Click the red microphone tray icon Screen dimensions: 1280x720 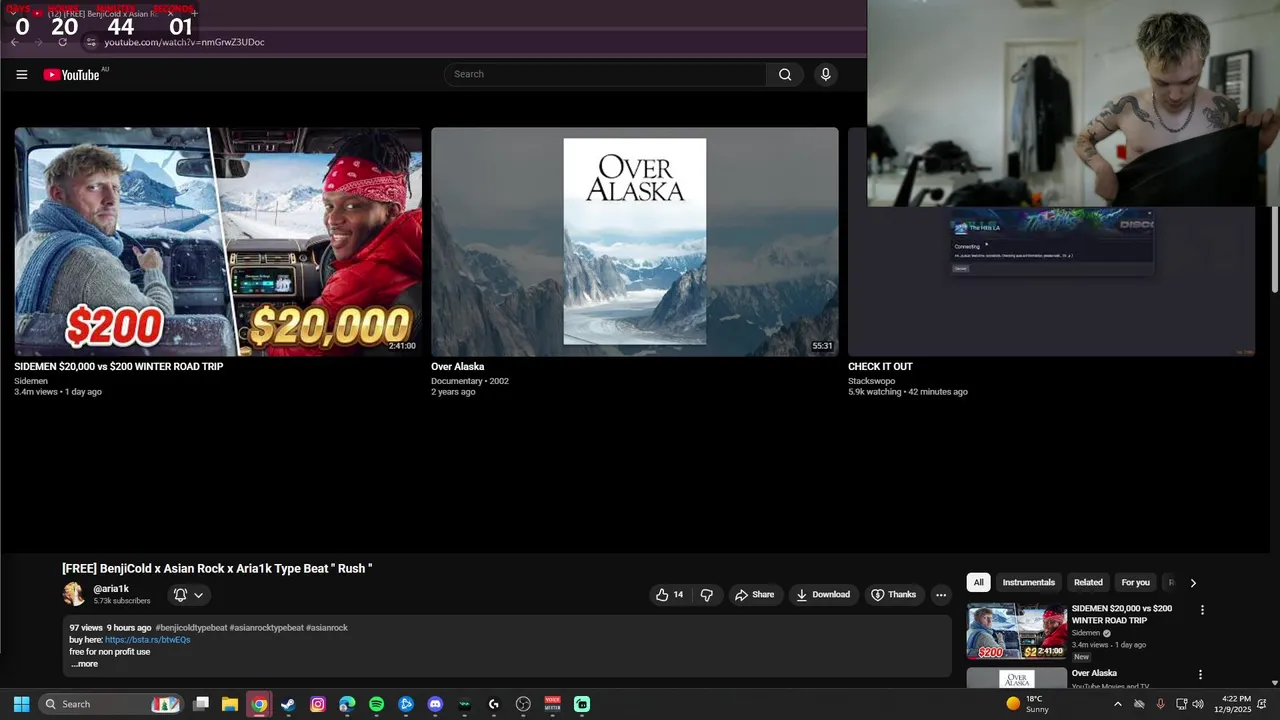click(1160, 704)
